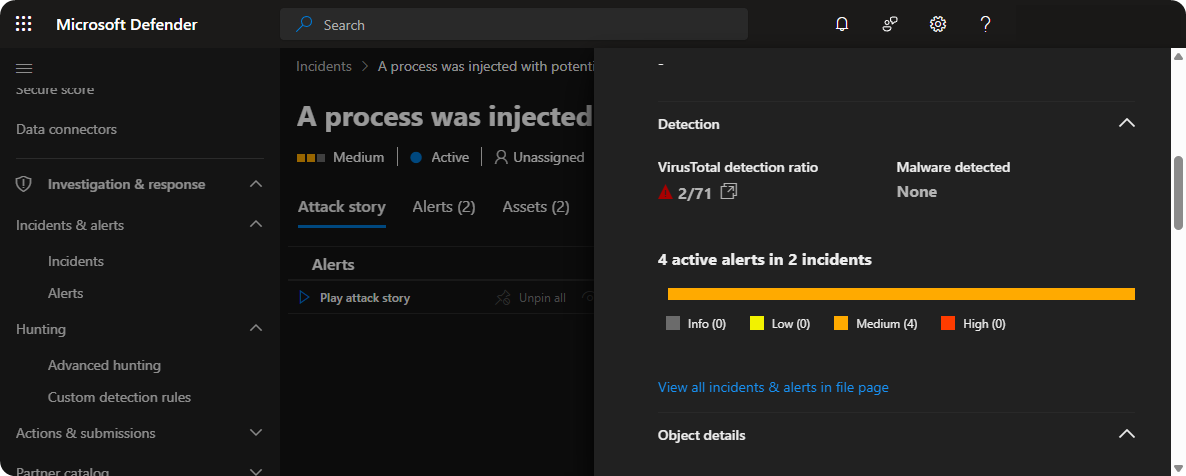Toggle the hamburger navigation menu
Viewport: 1186px width, 476px height.
click(25, 68)
